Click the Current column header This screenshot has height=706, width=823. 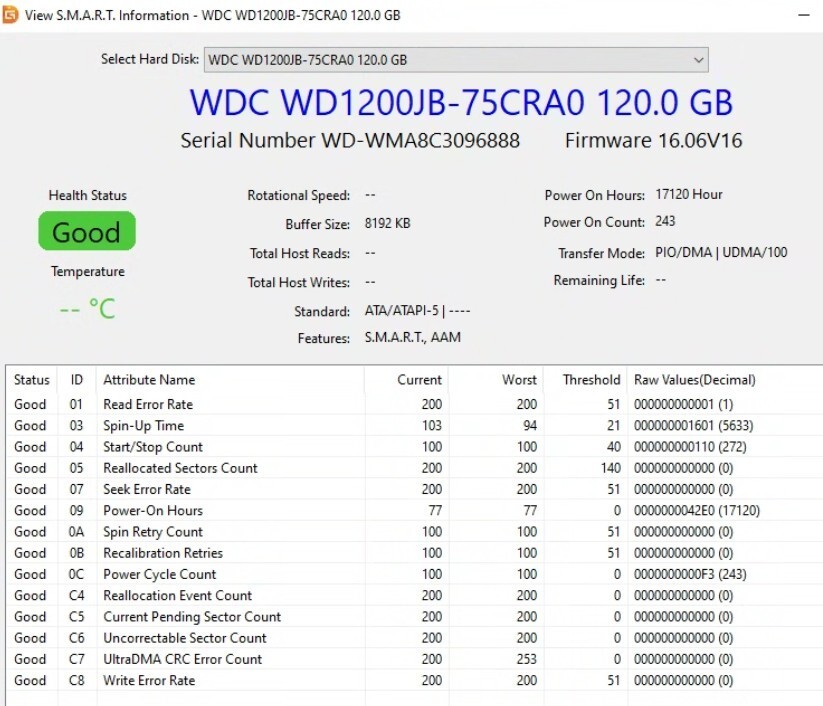pos(407,380)
